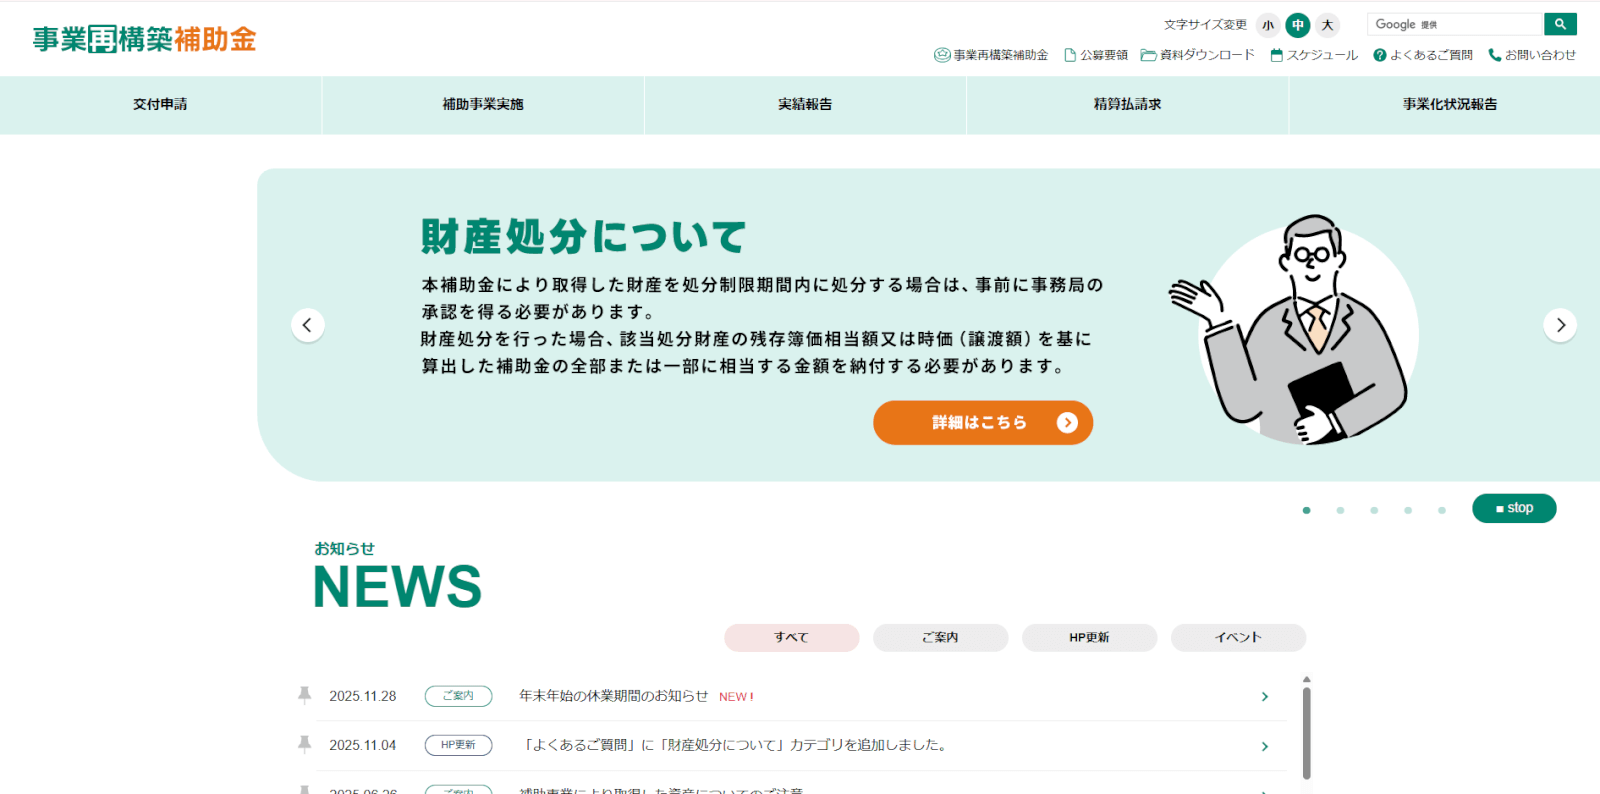This screenshot has height=794, width=1600.
Task: Click chevron on 2025.11.28 news row
Action: [1265, 697]
